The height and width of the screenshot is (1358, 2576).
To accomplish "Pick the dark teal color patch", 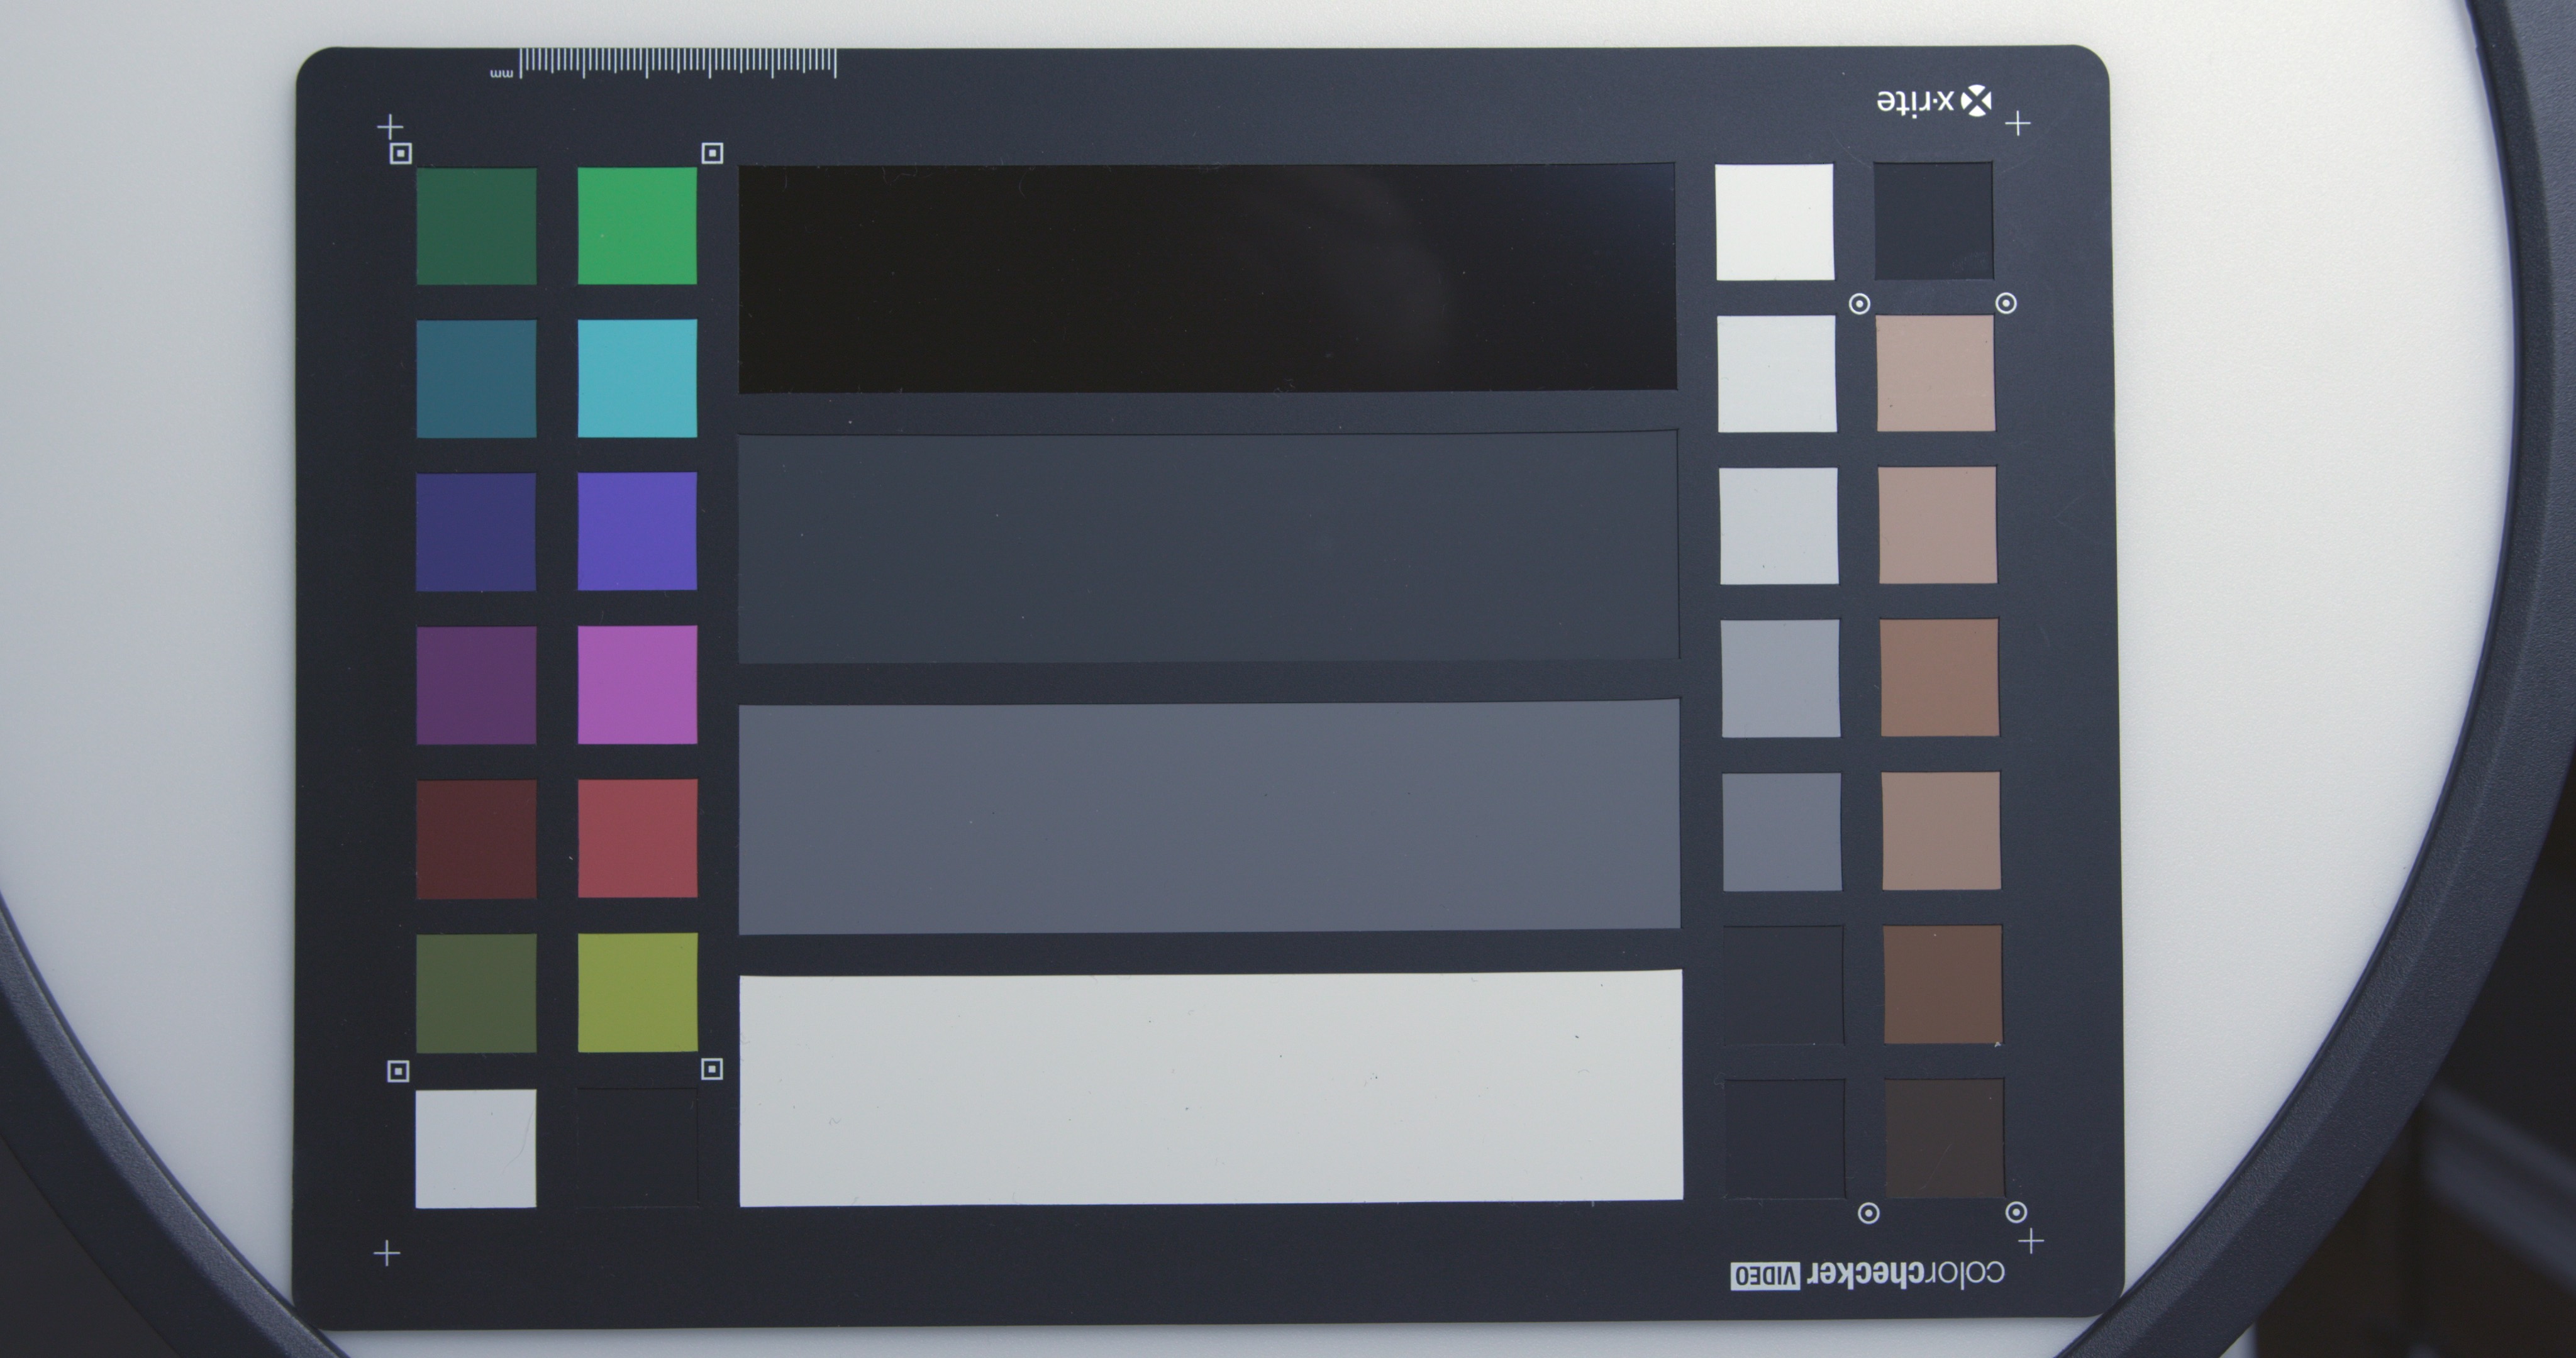I will coord(476,379).
